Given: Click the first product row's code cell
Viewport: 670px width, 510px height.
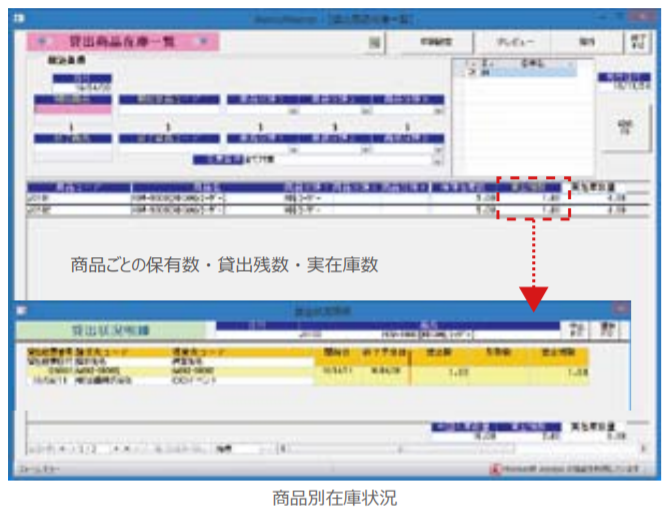Looking at the screenshot, I should 79,198.
